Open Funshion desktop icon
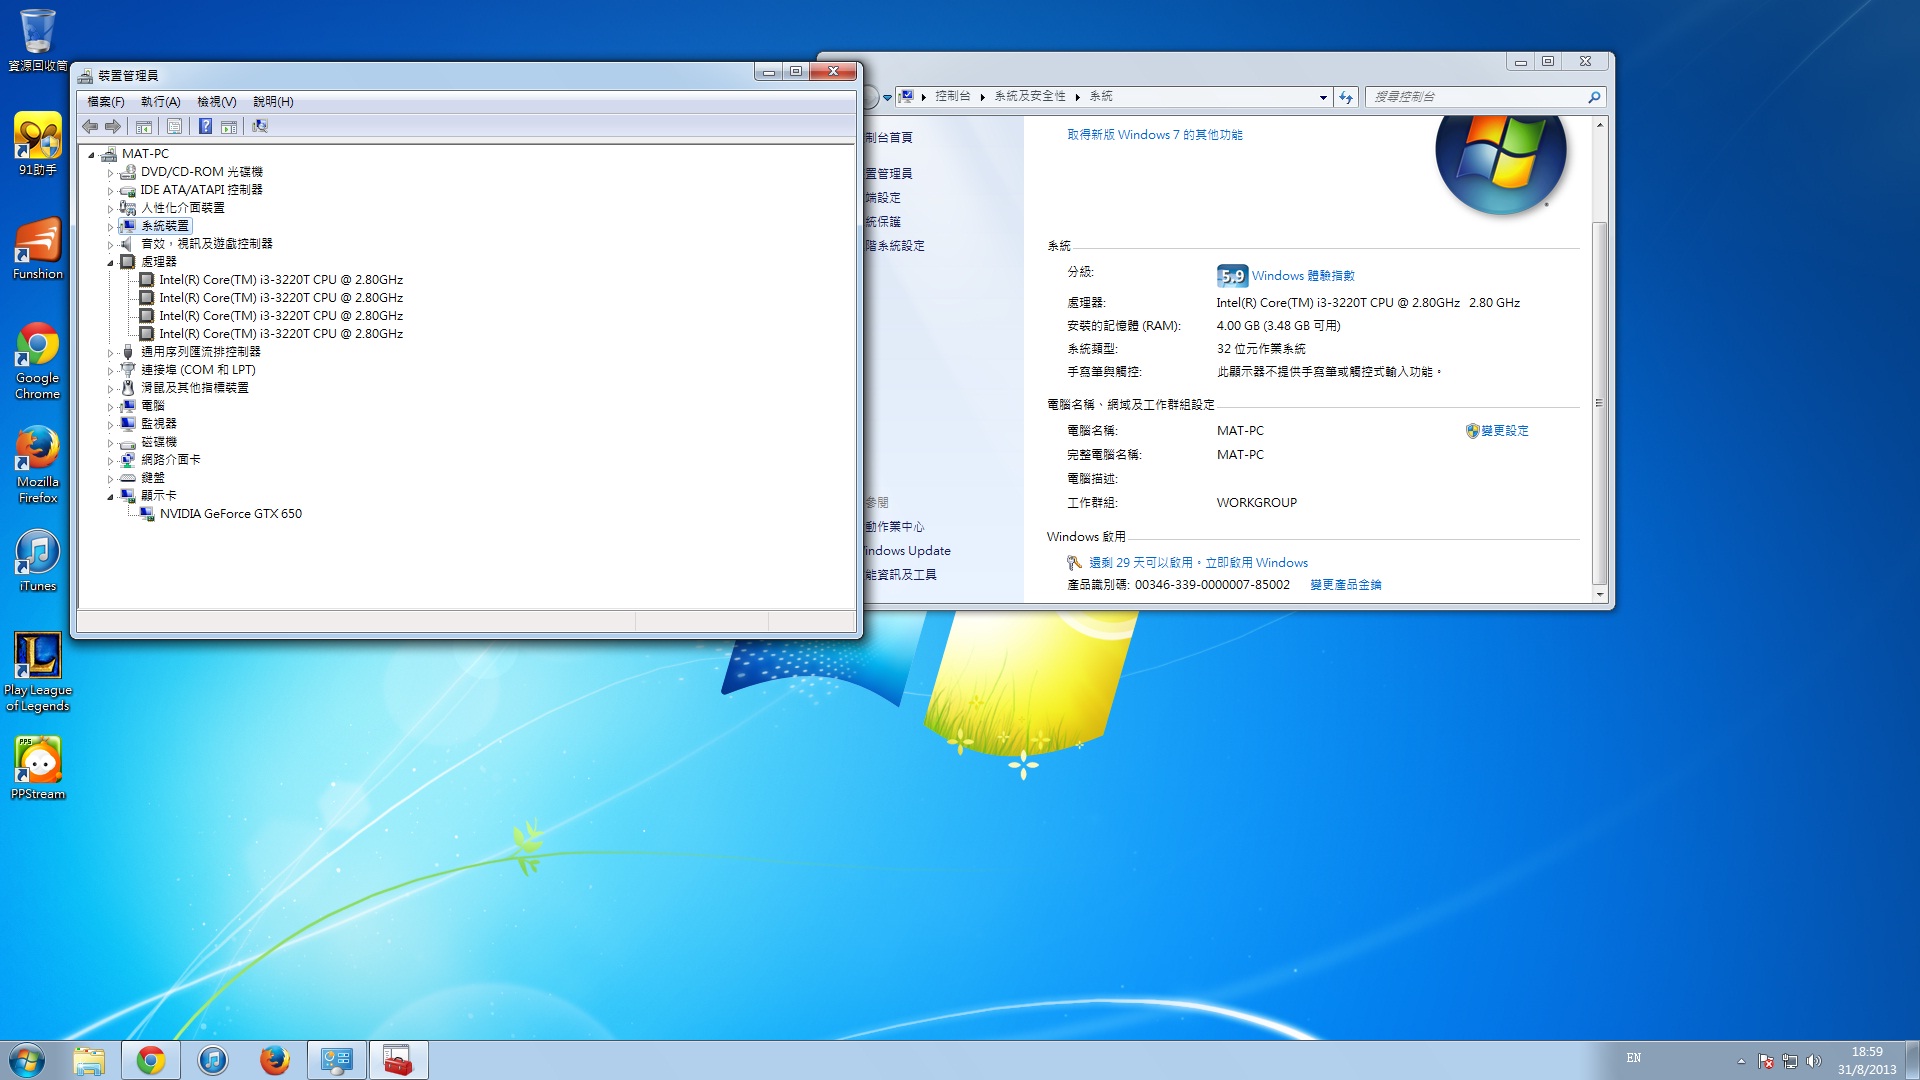The width and height of the screenshot is (1920, 1080). coord(38,249)
